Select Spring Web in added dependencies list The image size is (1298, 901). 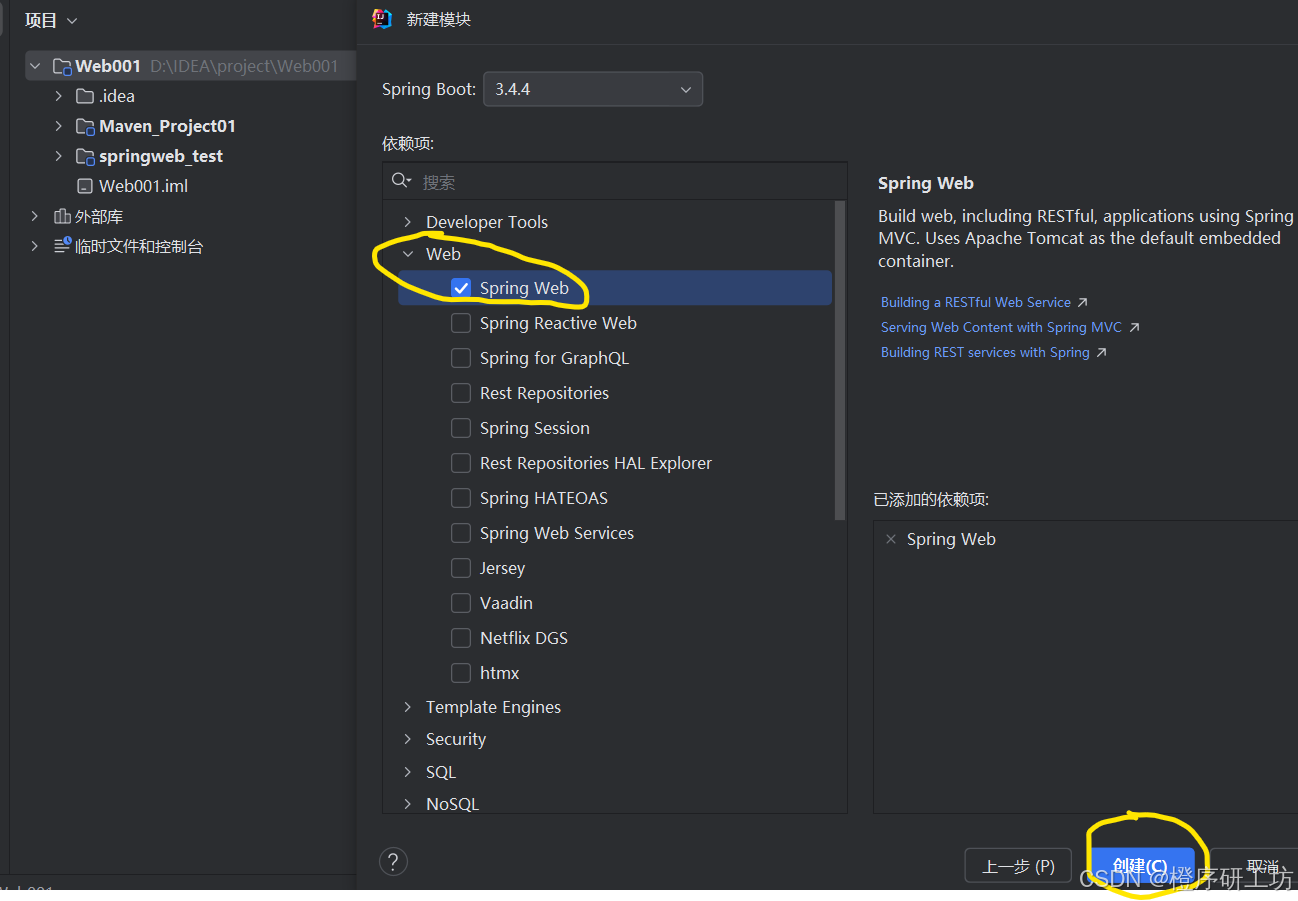(951, 539)
